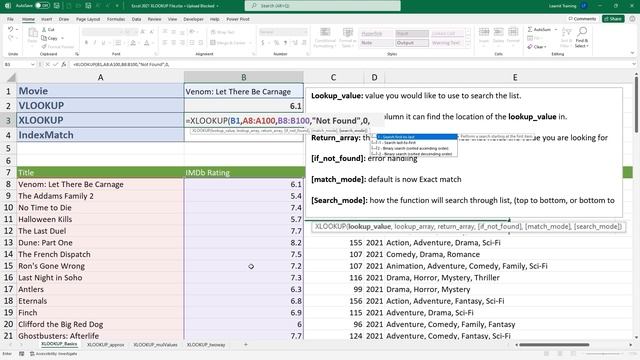Click the Save icon in title bar
The image size is (640, 360).
point(57,6)
